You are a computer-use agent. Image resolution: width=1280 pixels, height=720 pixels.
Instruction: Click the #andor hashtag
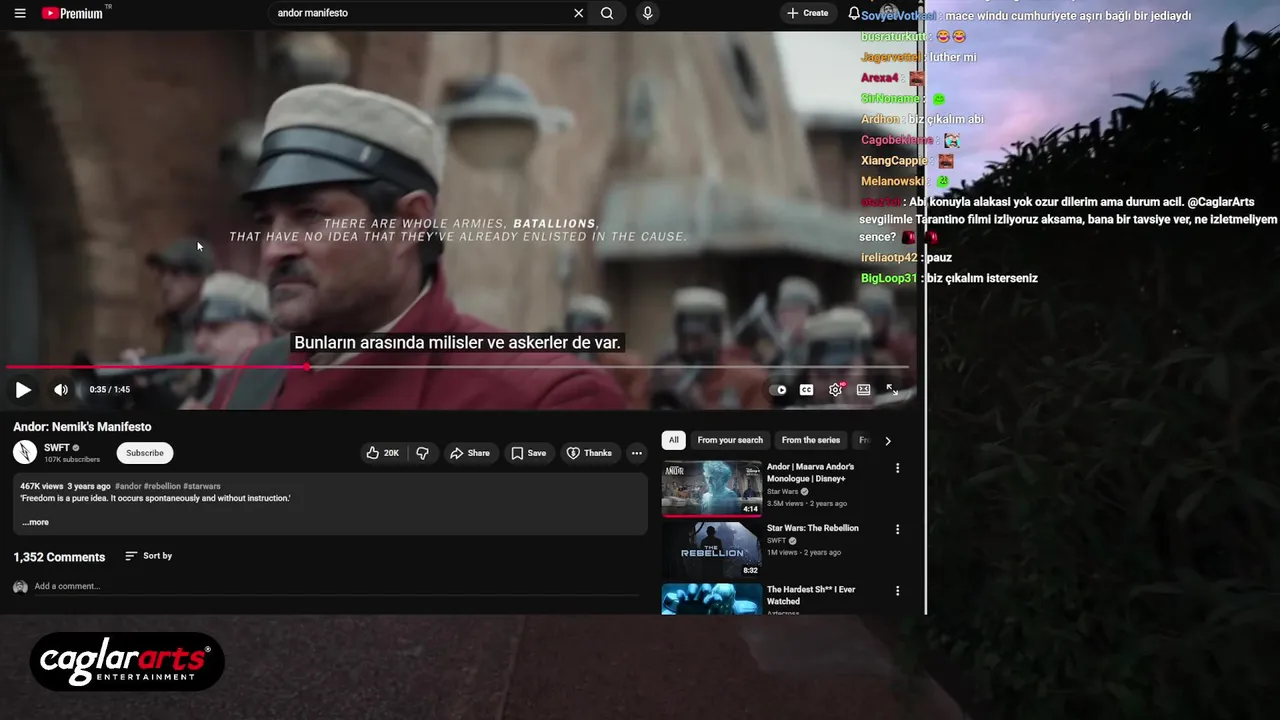128,486
